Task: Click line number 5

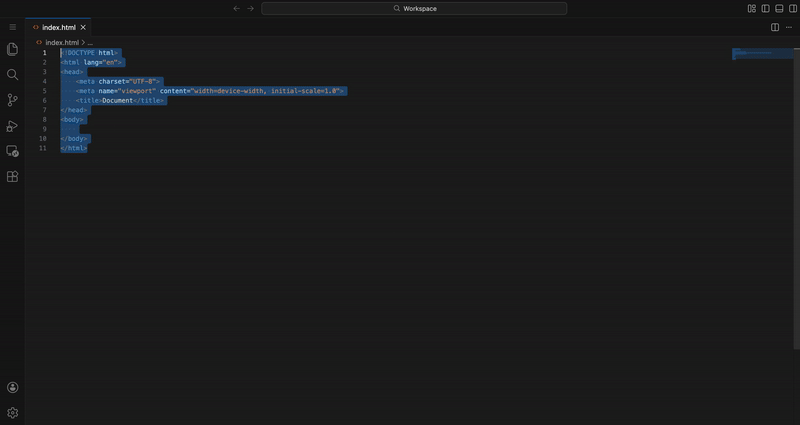Action: (x=44, y=91)
